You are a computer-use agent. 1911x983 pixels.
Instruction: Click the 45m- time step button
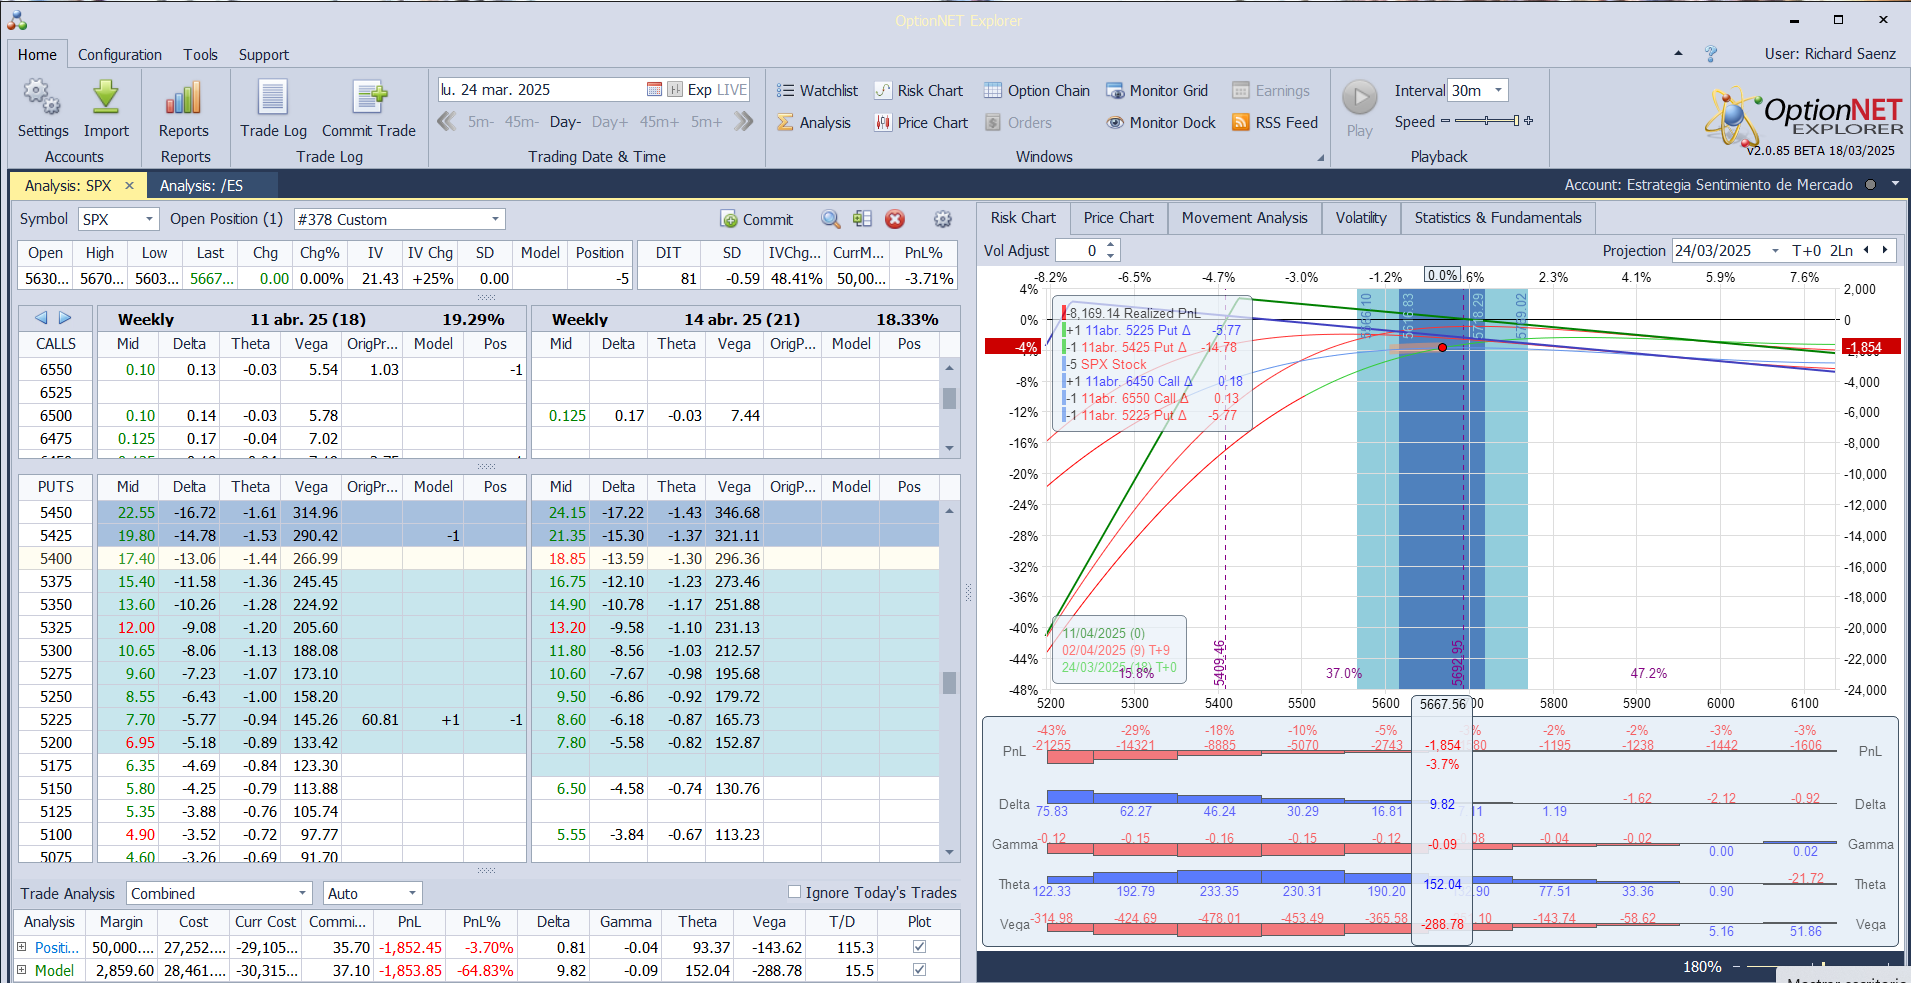(x=521, y=122)
